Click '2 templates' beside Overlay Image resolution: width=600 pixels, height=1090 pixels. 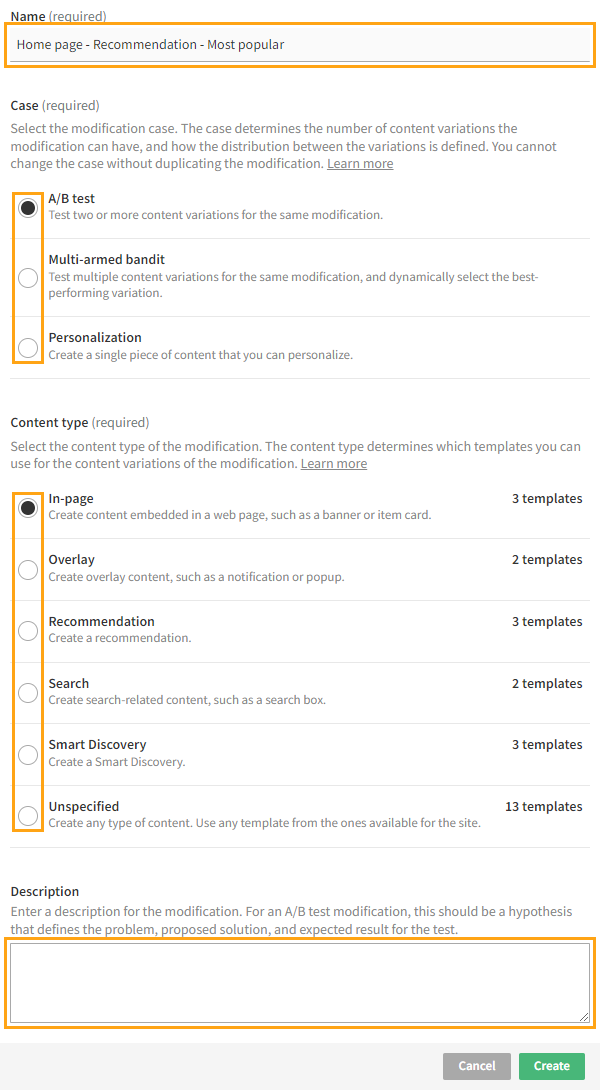point(547,560)
